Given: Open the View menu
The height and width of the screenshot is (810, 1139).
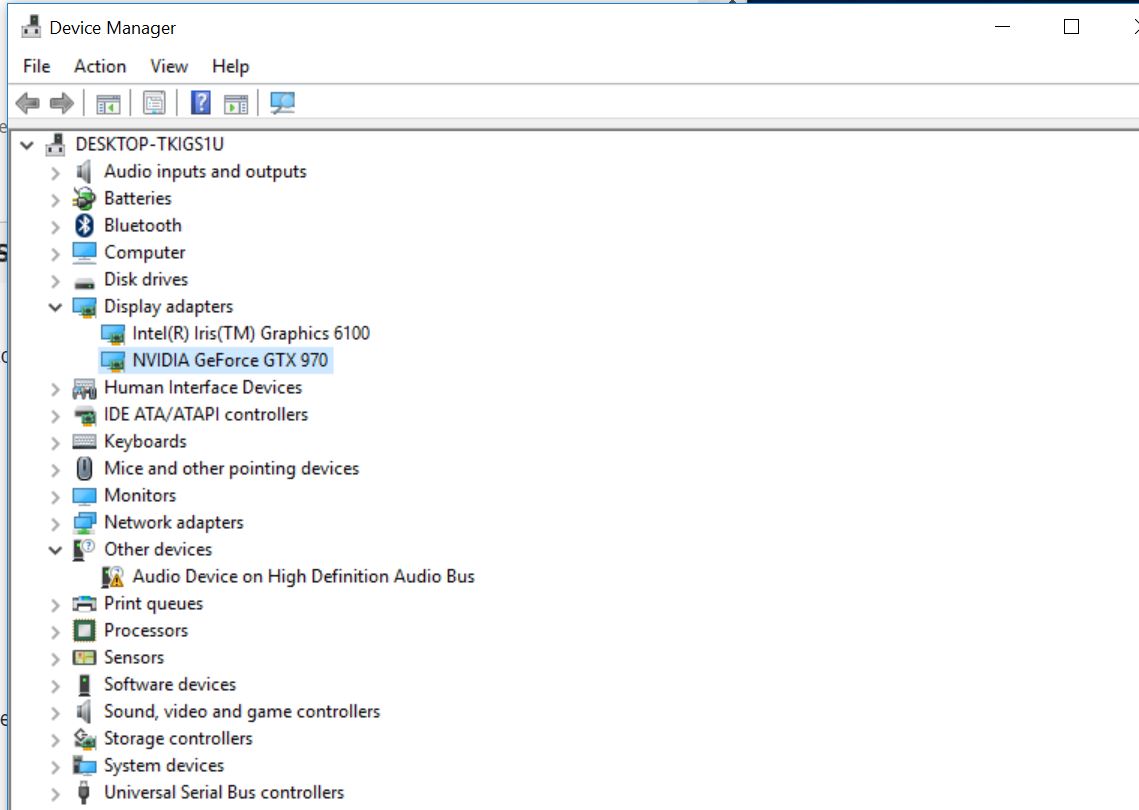Looking at the screenshot, I should point(169,66).
